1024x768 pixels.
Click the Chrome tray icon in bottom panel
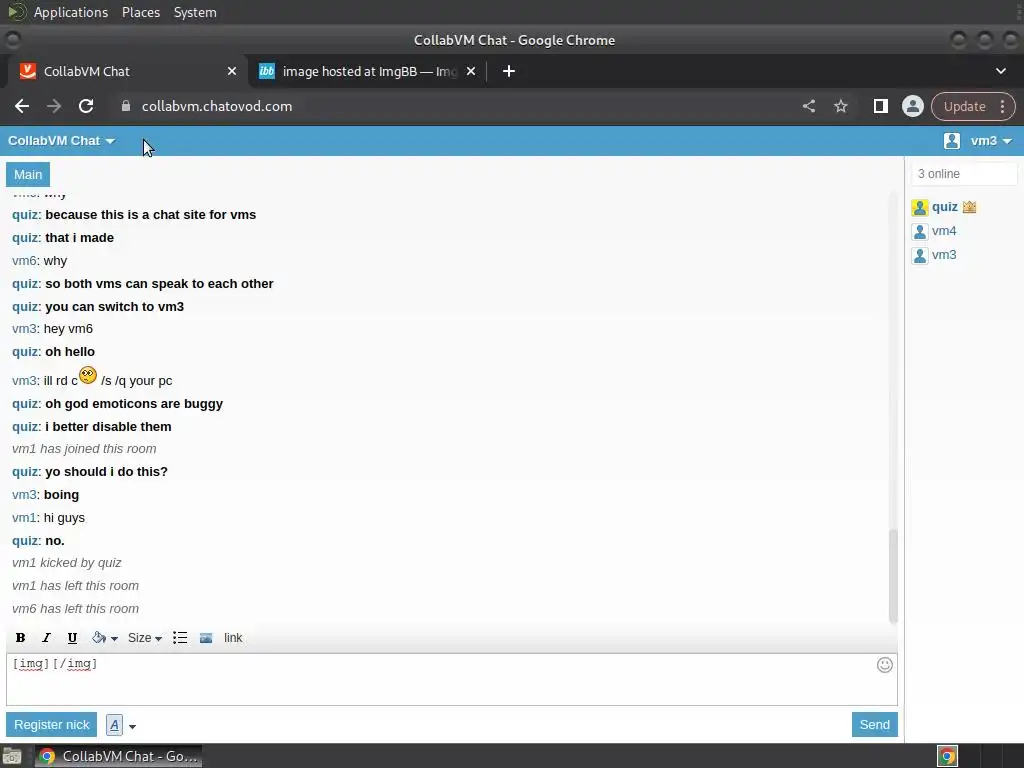click(x=947, y=756)
